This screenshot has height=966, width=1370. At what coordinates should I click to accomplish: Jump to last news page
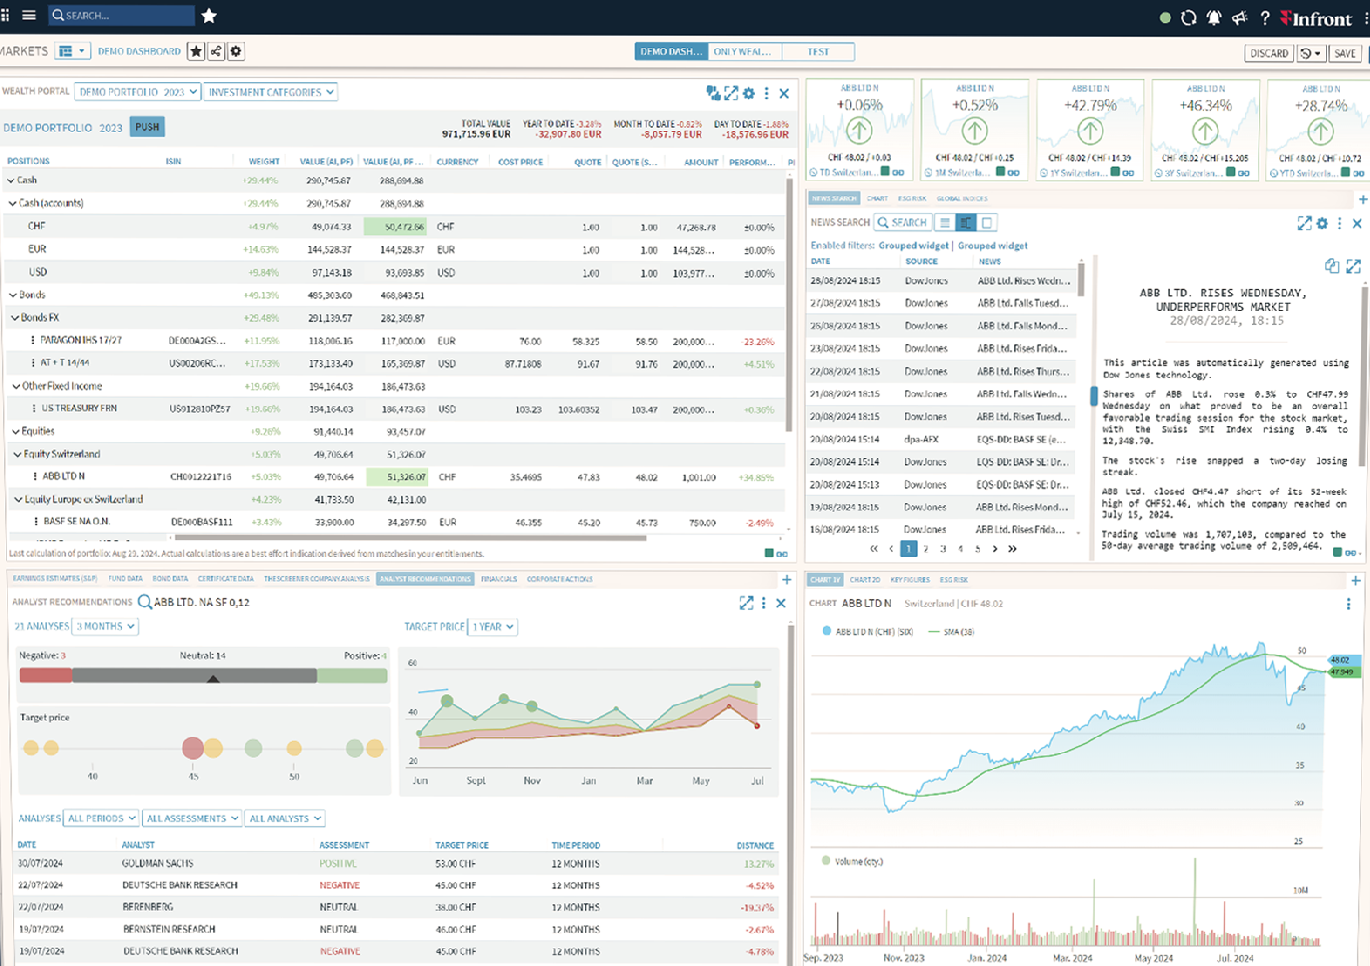1012,549
